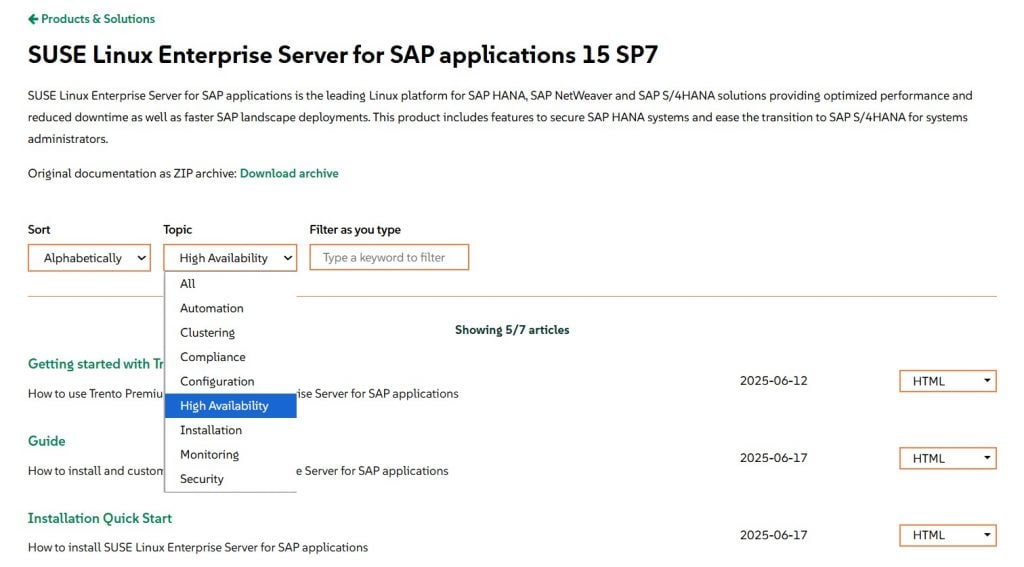Select Installation topic option
1024x567 pixels.
(x=231, y=430)
